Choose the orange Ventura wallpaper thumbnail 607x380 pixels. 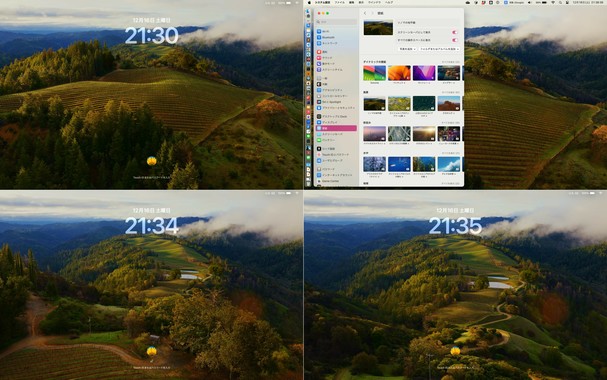pos(399,73)
